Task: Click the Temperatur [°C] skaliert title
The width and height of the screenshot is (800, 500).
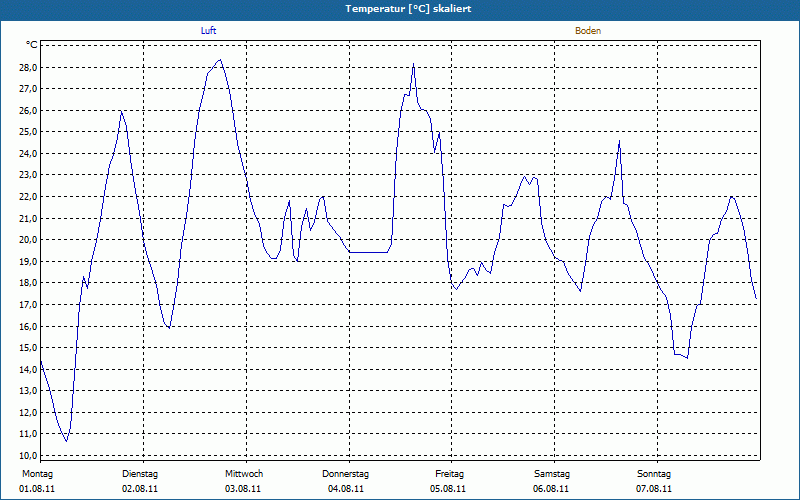Action: [x=408, y=9]
